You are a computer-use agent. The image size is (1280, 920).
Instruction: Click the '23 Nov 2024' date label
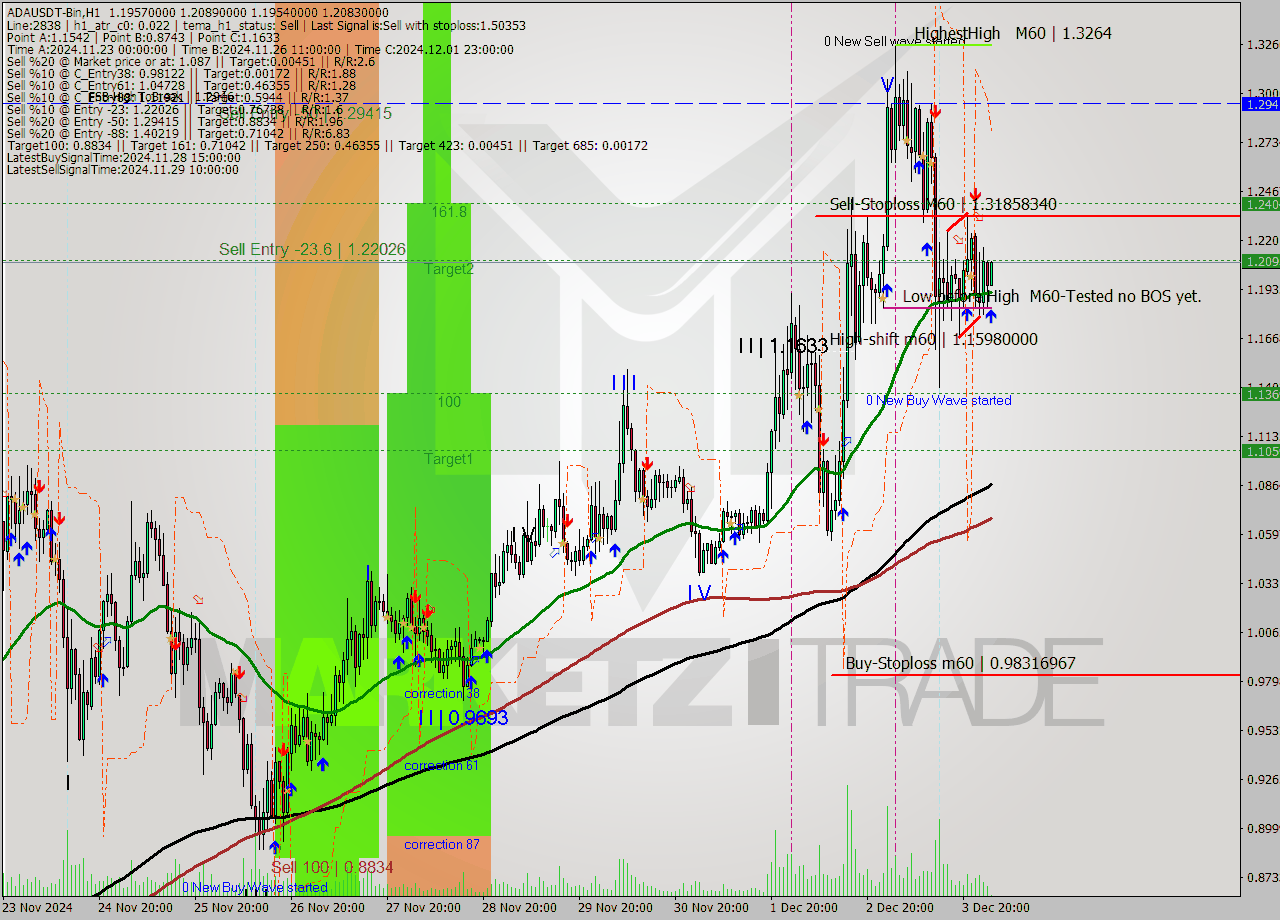point(37,908)
